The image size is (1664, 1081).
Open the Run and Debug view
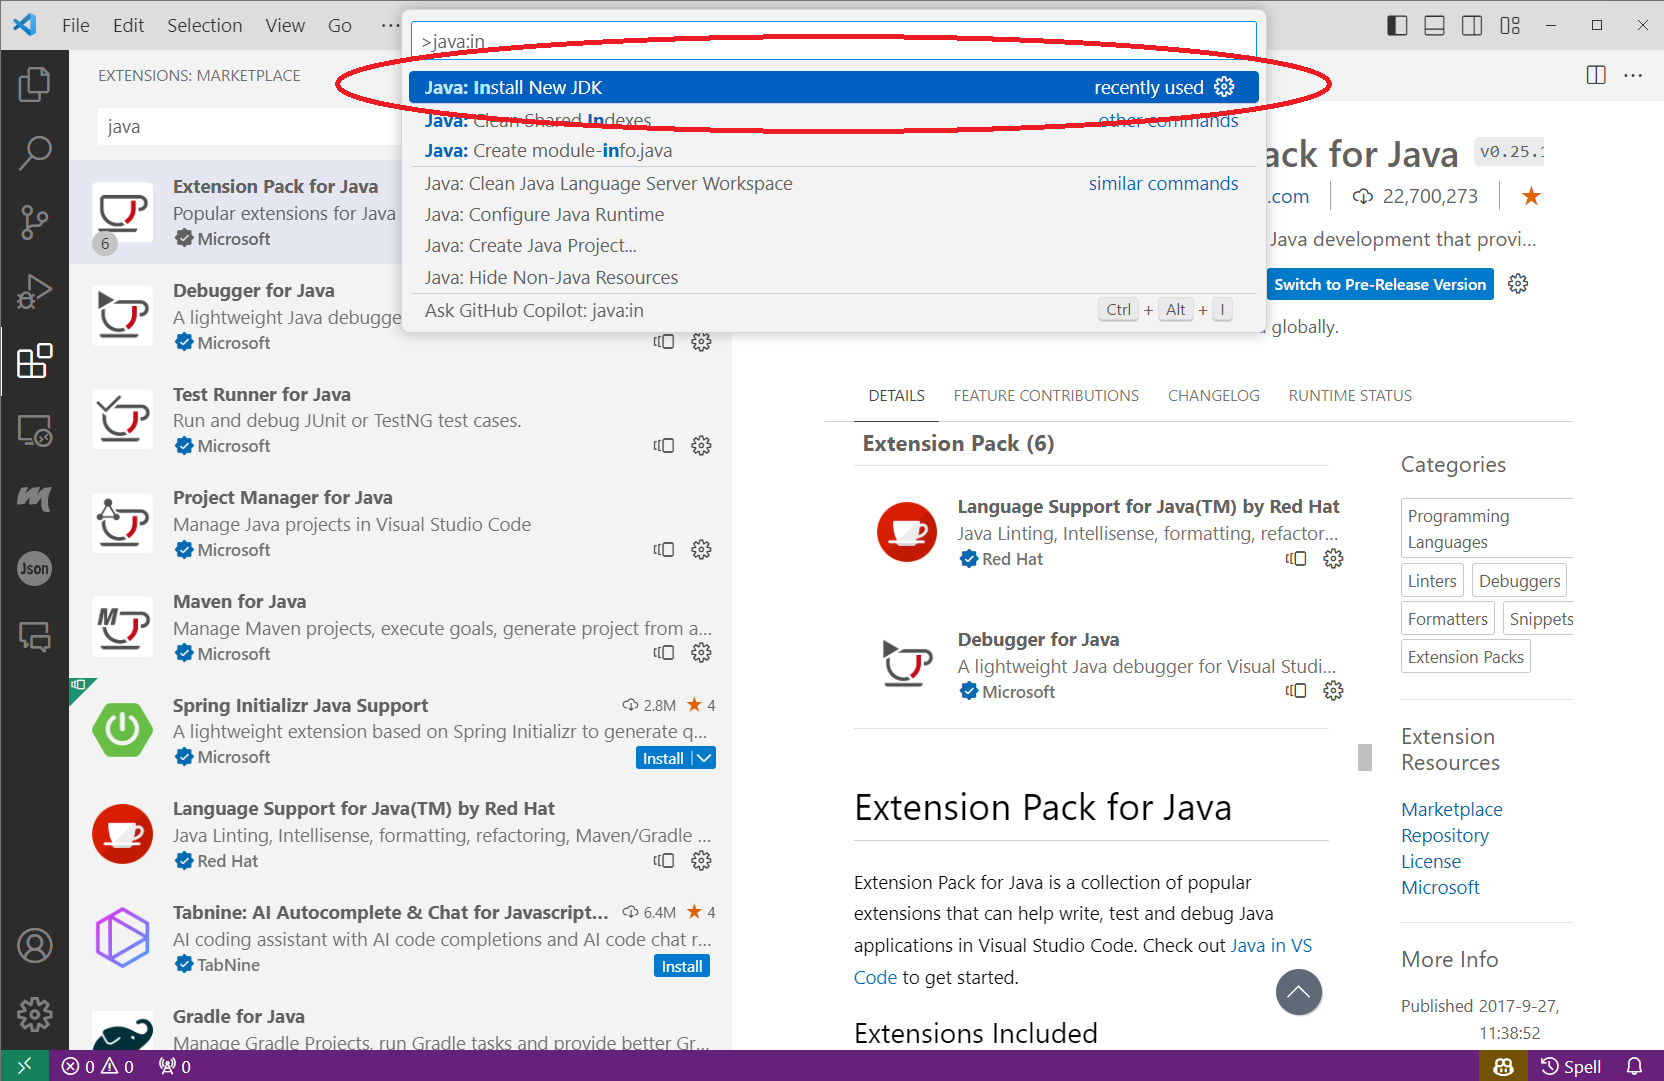tap(34, 291)
